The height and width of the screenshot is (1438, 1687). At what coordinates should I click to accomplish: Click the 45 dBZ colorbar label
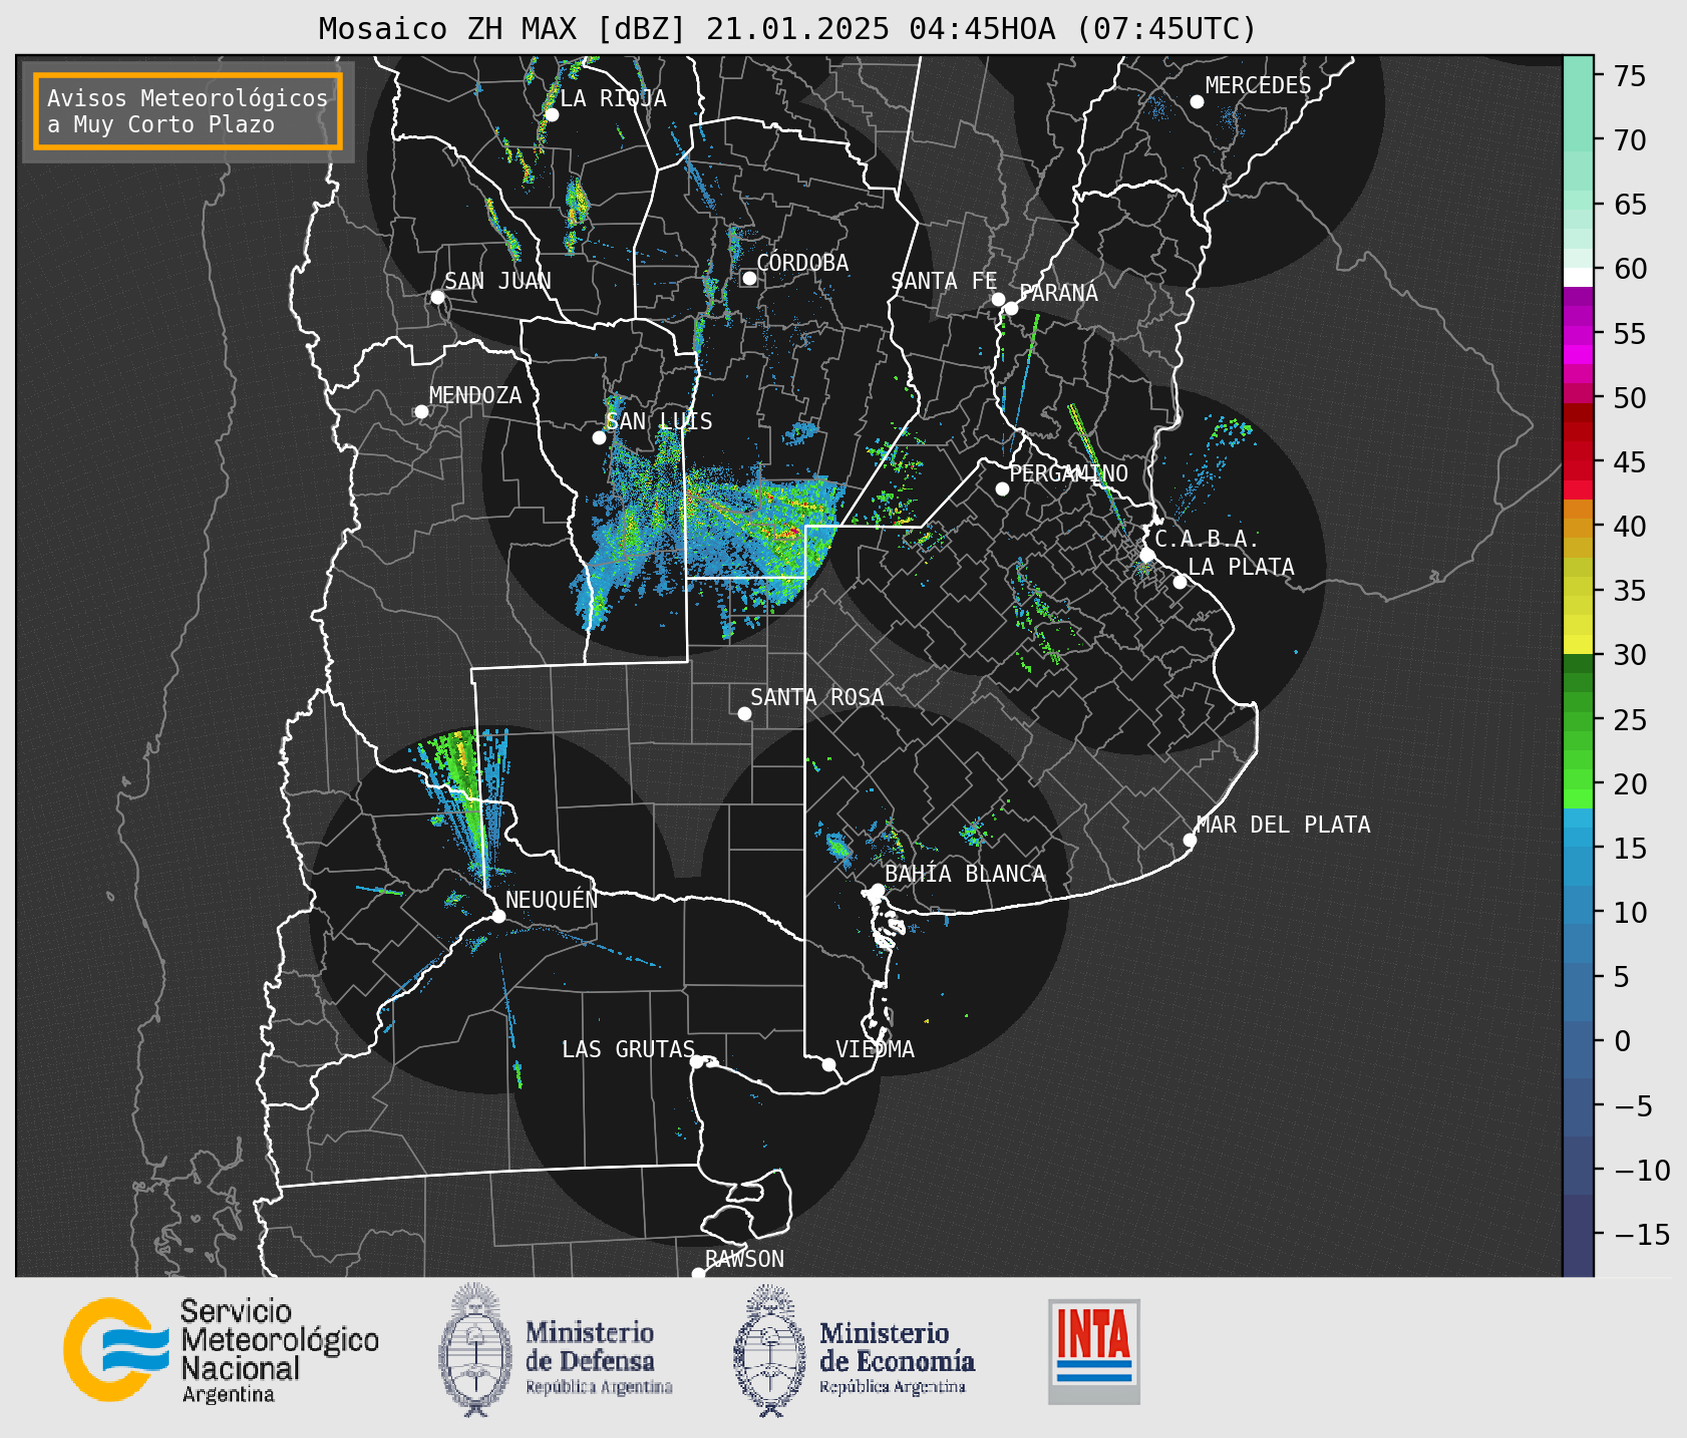click(1628, 462)
